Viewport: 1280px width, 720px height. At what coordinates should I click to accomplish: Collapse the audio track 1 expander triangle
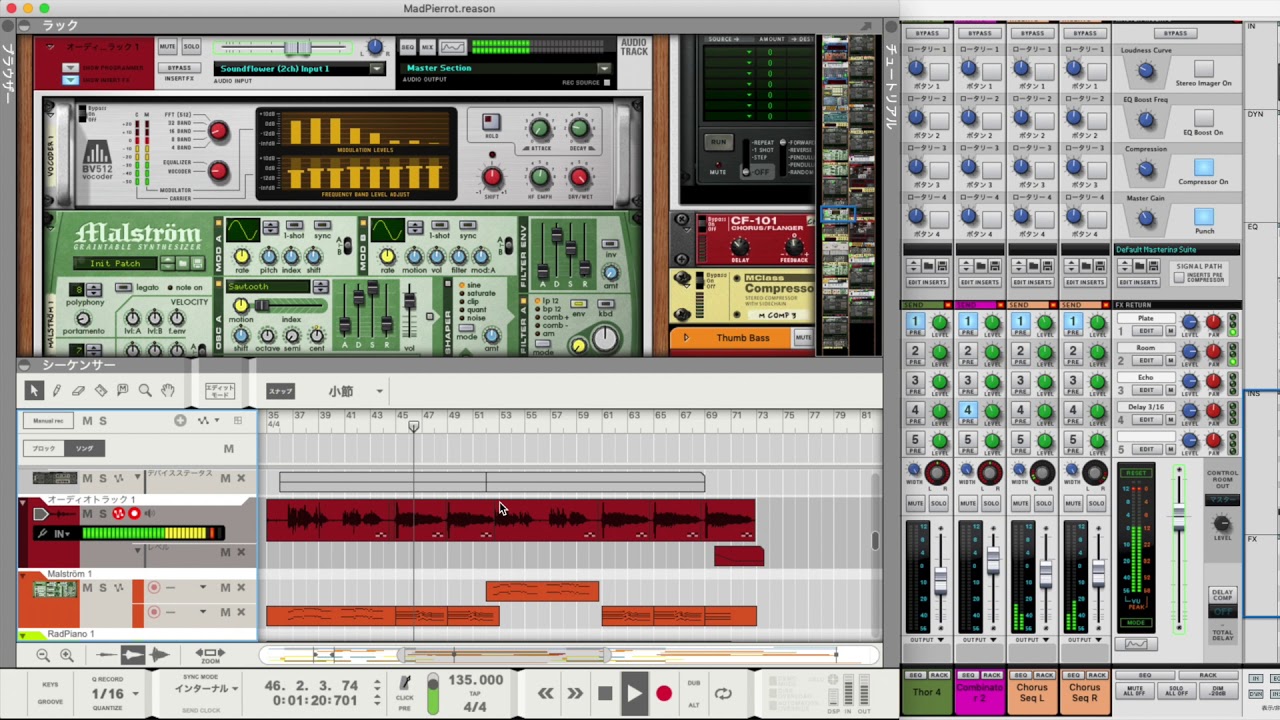pos(23,505)
